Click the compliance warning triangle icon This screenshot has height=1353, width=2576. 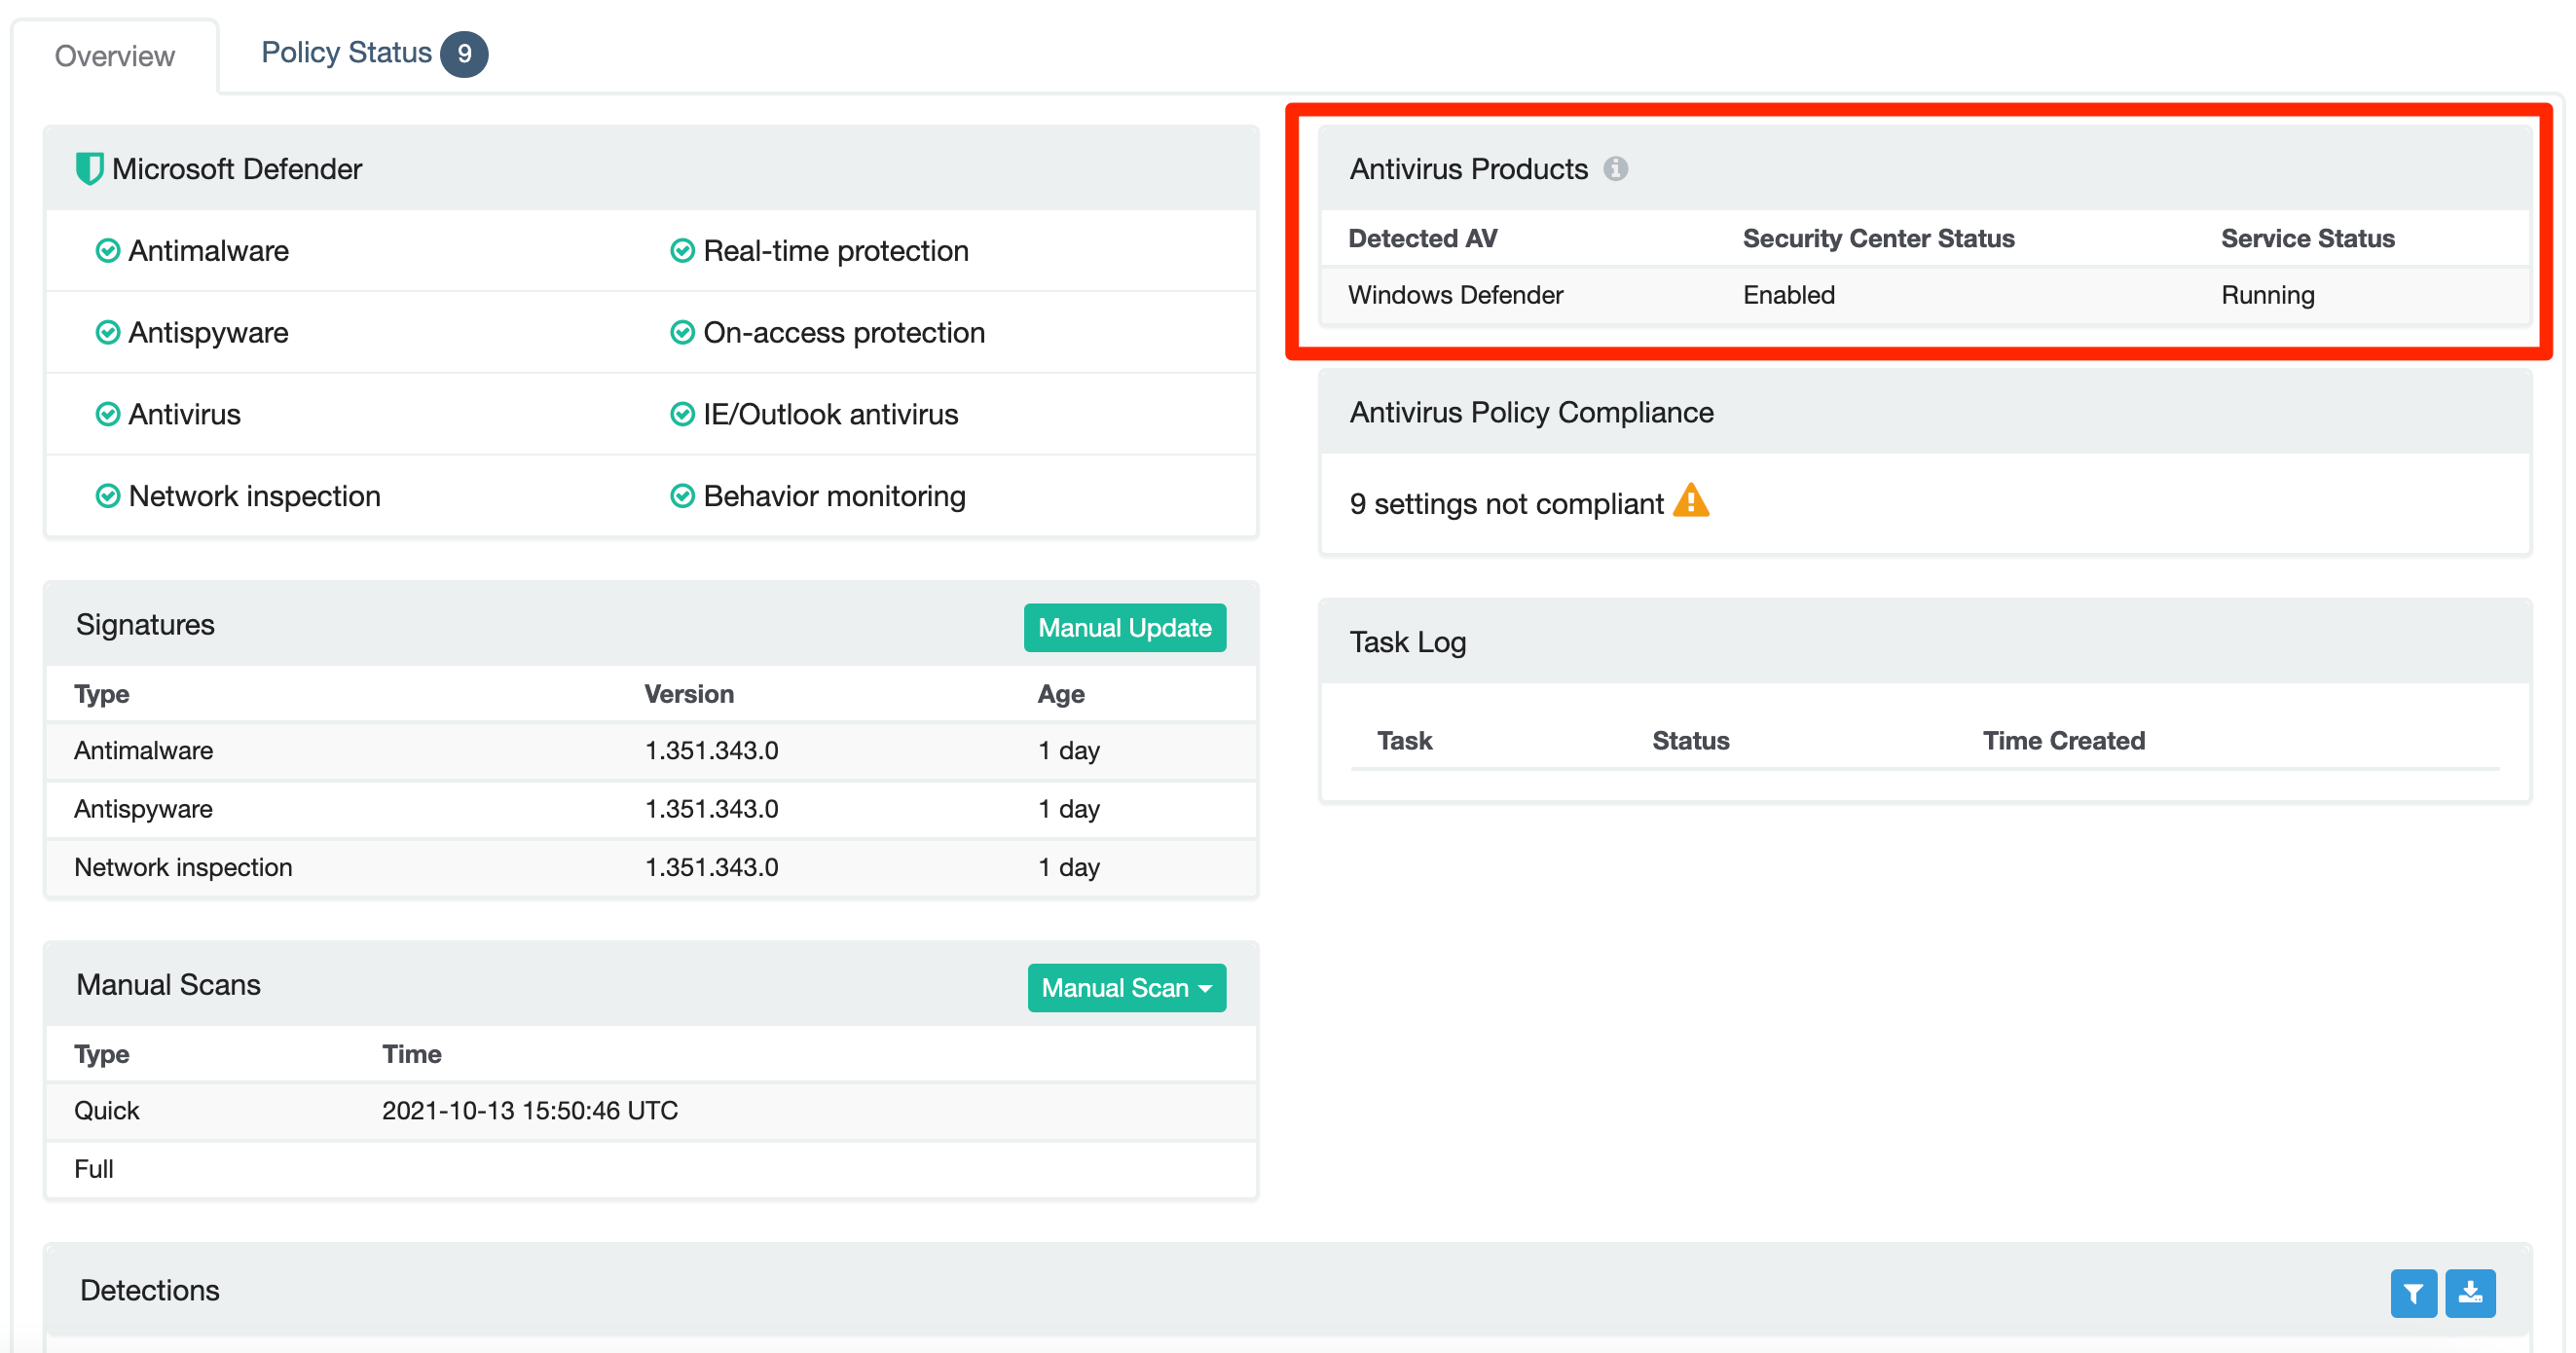coord(1691,500)
